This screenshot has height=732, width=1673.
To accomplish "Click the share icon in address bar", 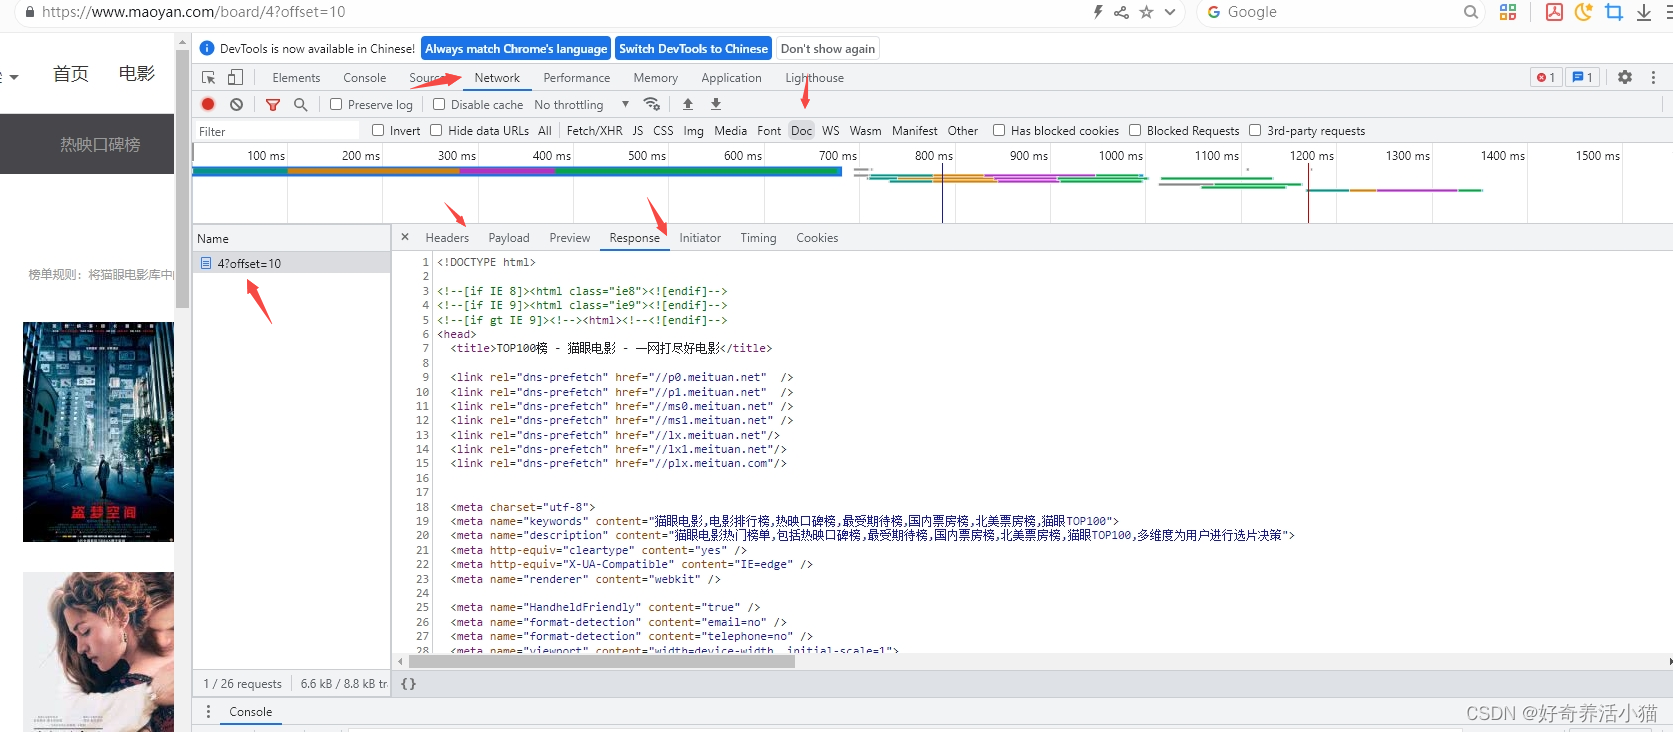I will coord(1121,12).
